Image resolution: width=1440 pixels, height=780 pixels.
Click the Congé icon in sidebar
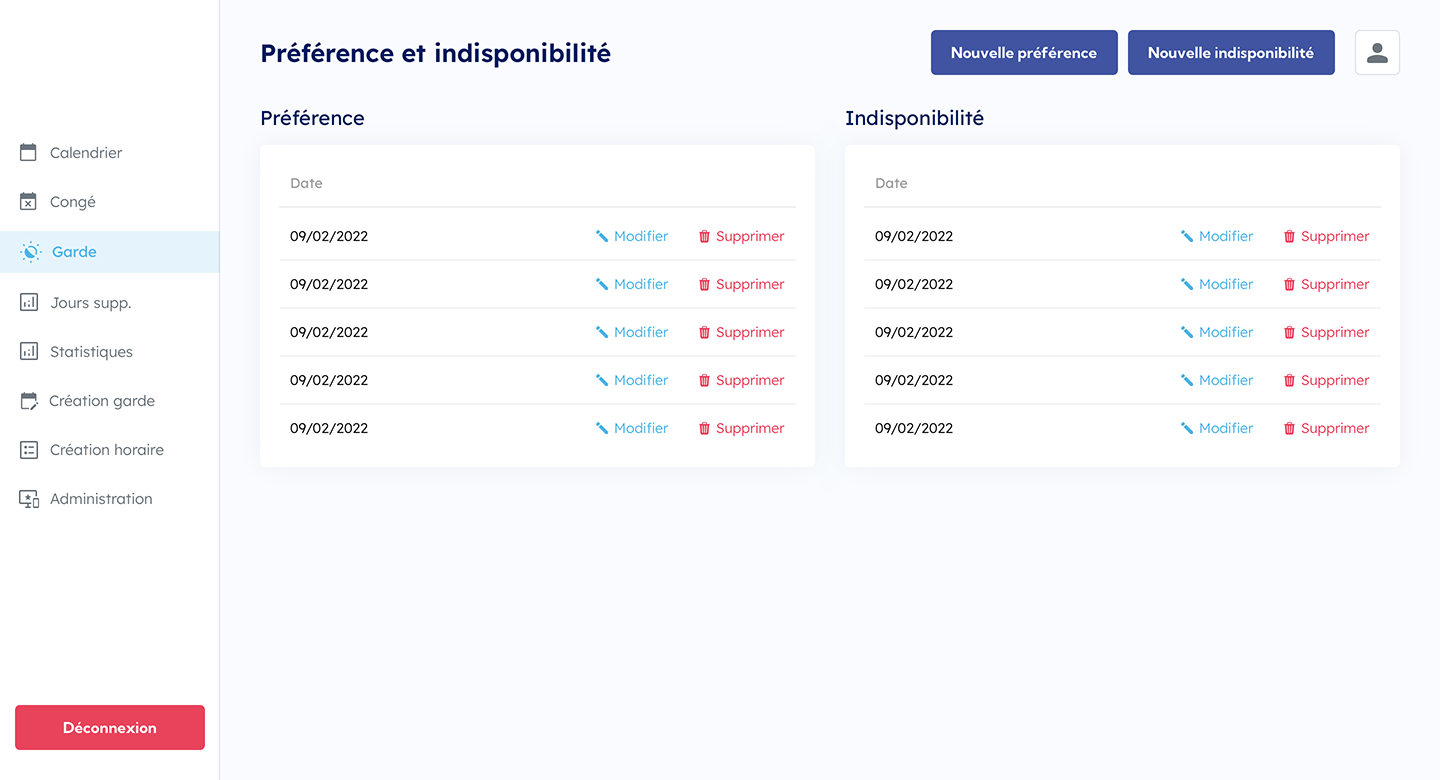[29, 202]
